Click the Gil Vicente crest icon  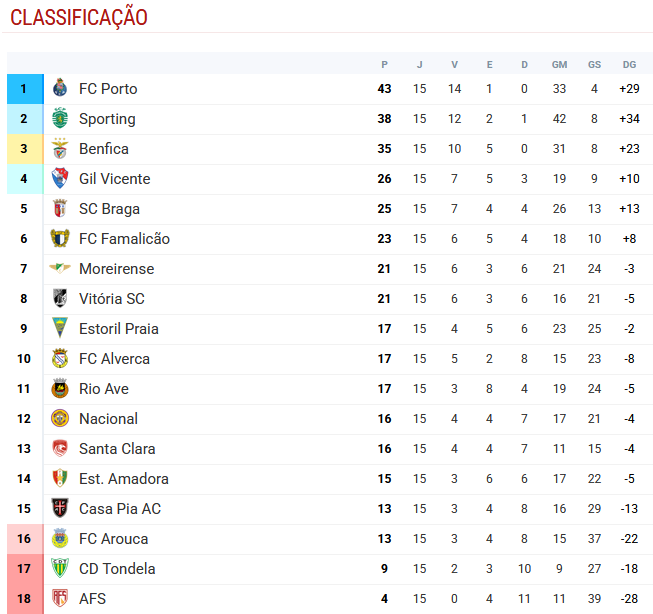pyautogui.click(x=60, y=179)
